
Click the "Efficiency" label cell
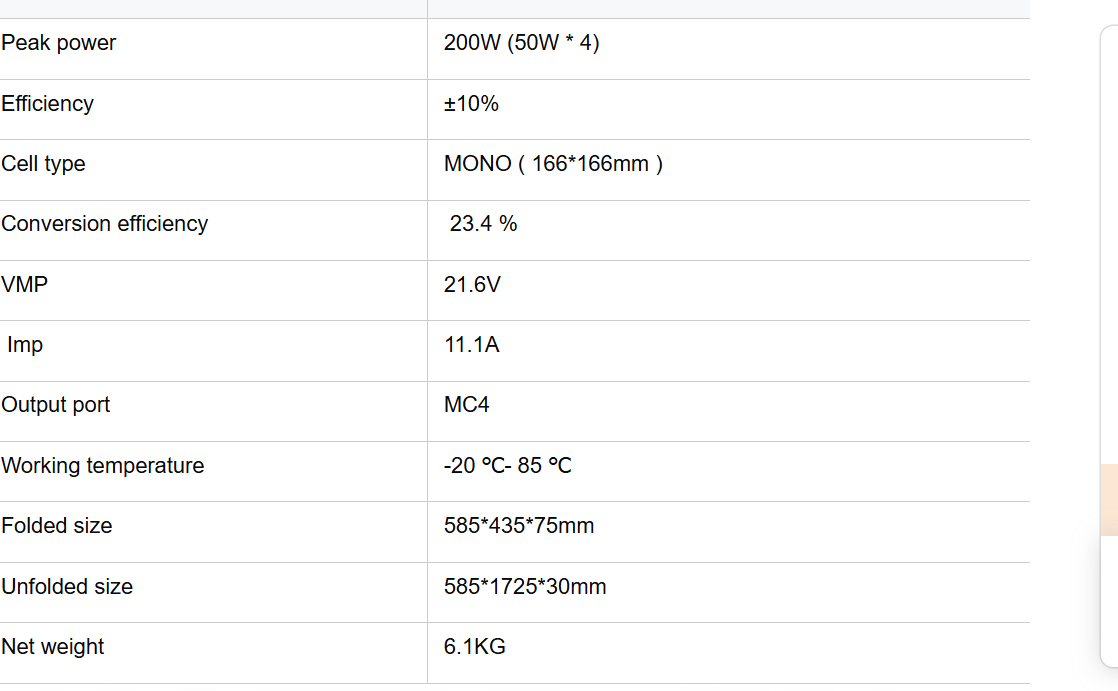[48, 104]
